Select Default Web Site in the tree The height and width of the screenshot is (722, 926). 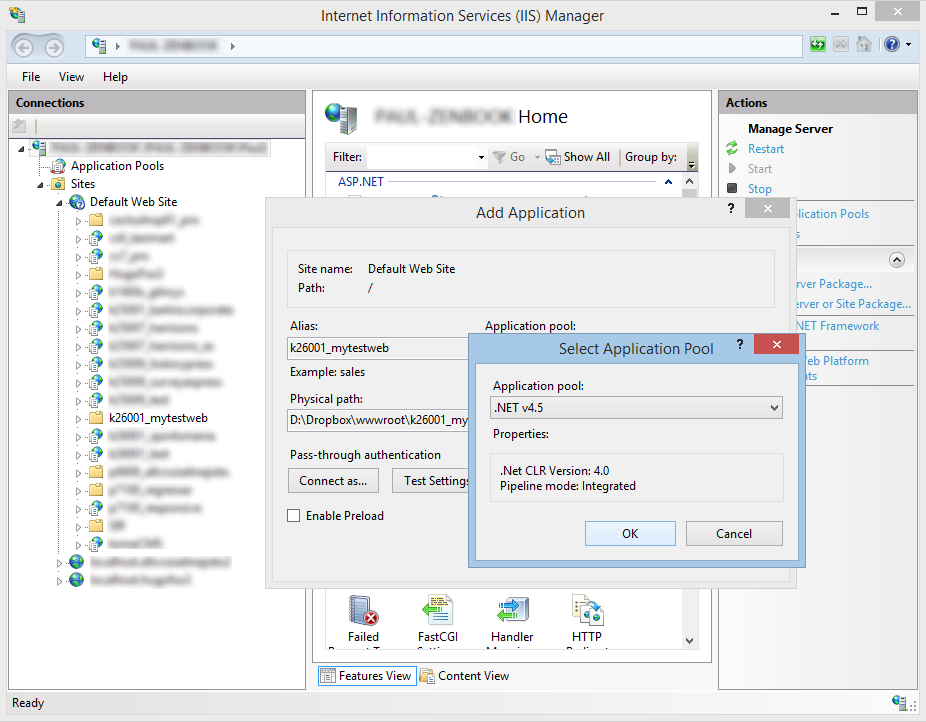pos(133,202)
